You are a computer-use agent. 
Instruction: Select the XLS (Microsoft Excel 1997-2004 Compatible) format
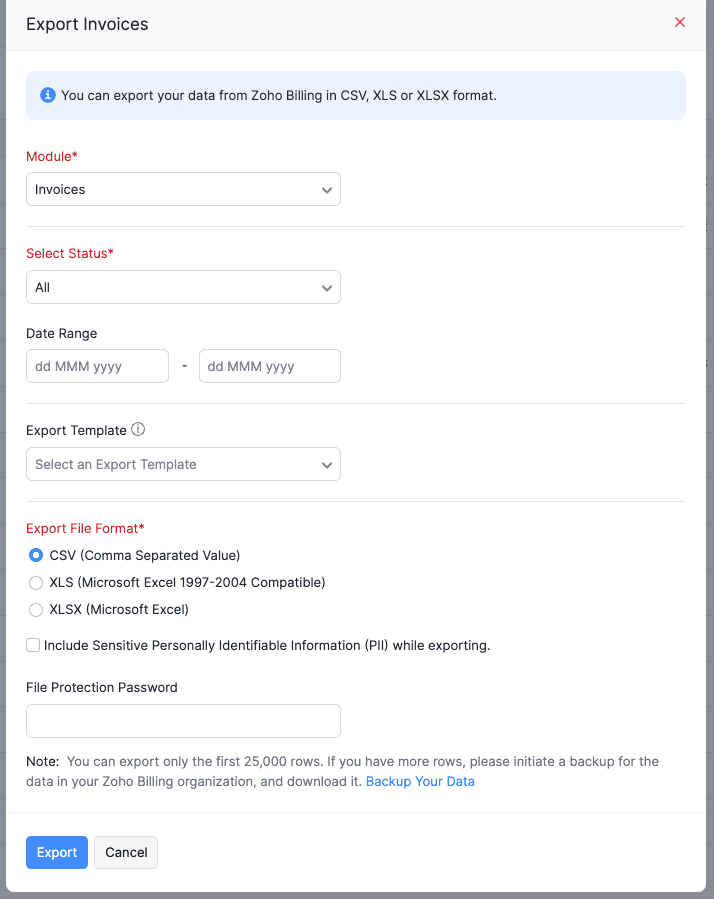[36, 582]
